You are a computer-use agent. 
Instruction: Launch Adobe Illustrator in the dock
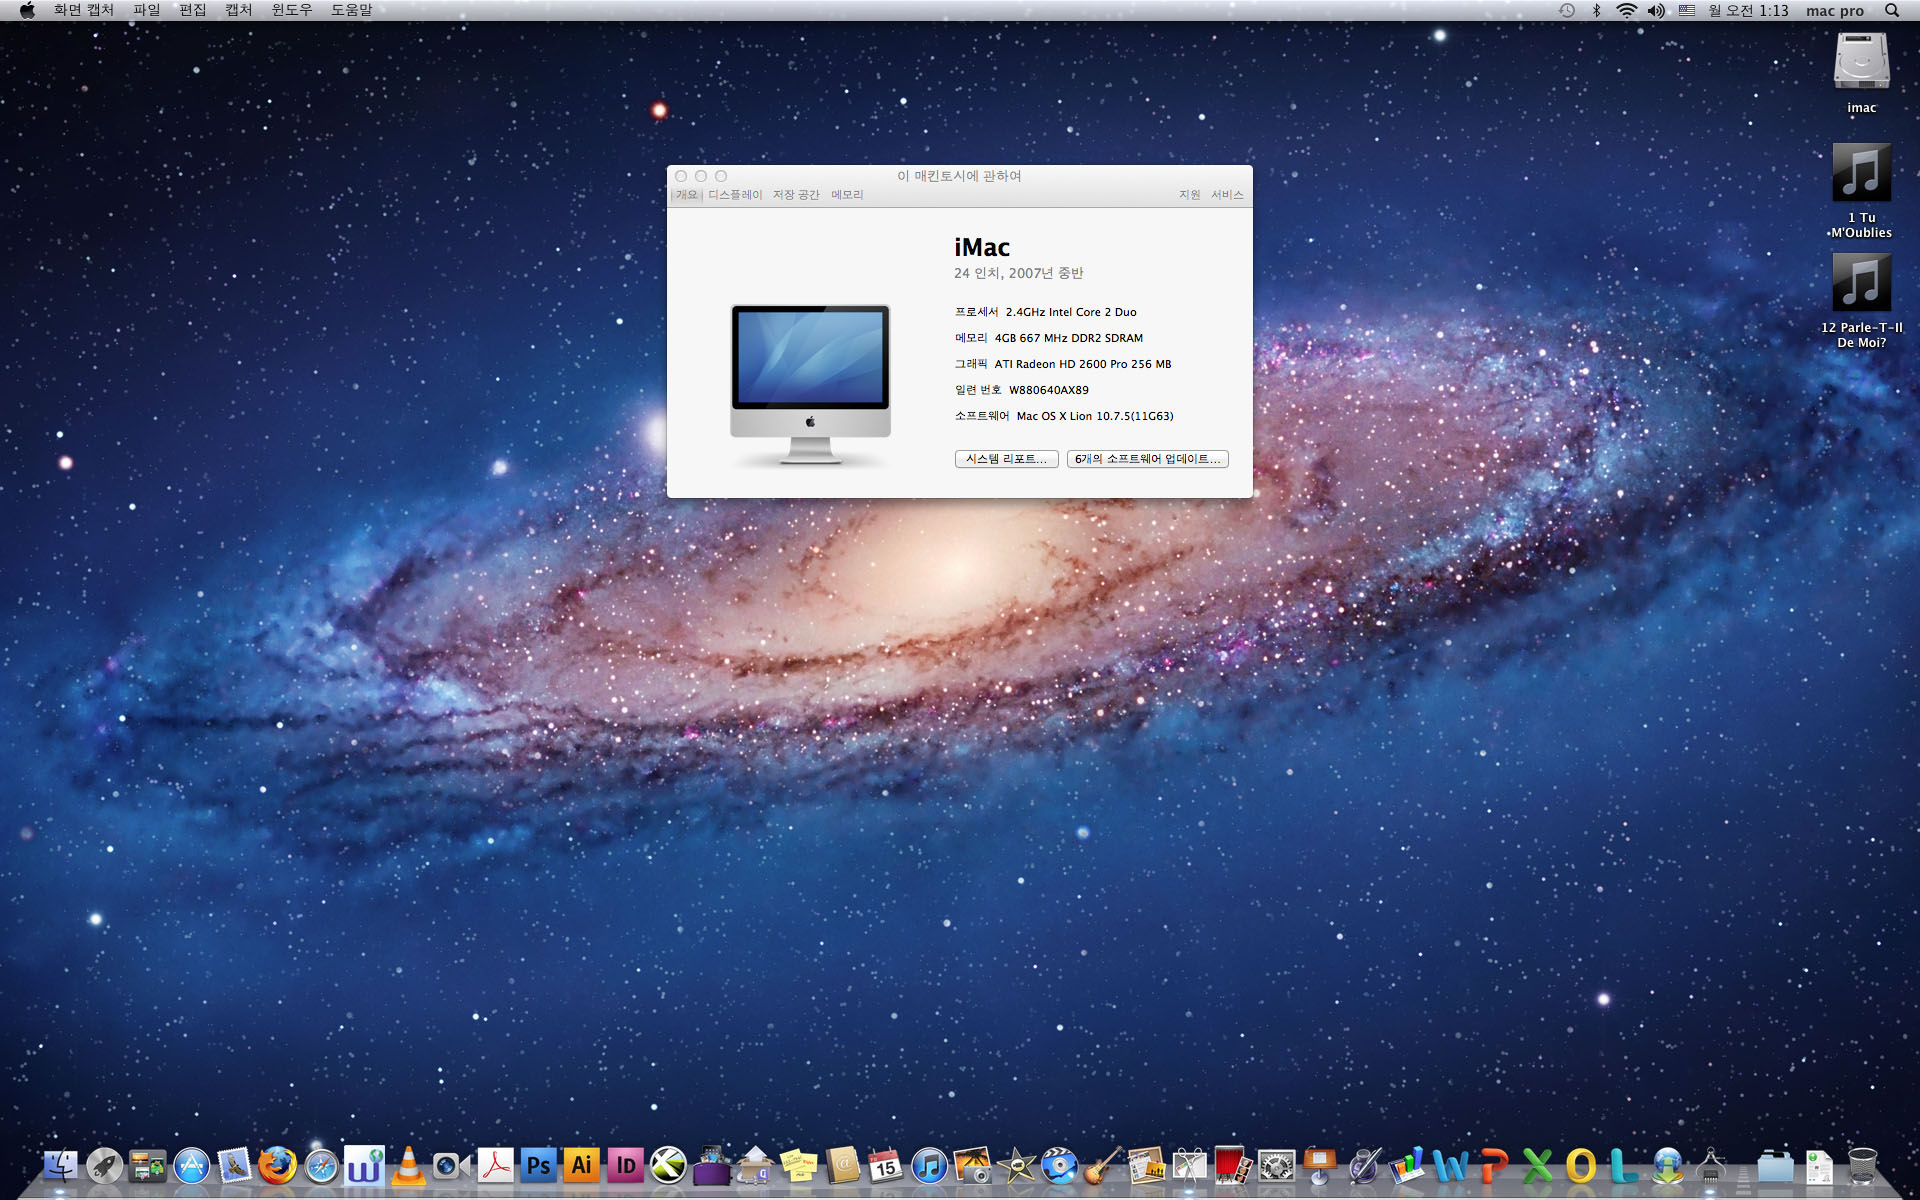[581, 1165]
